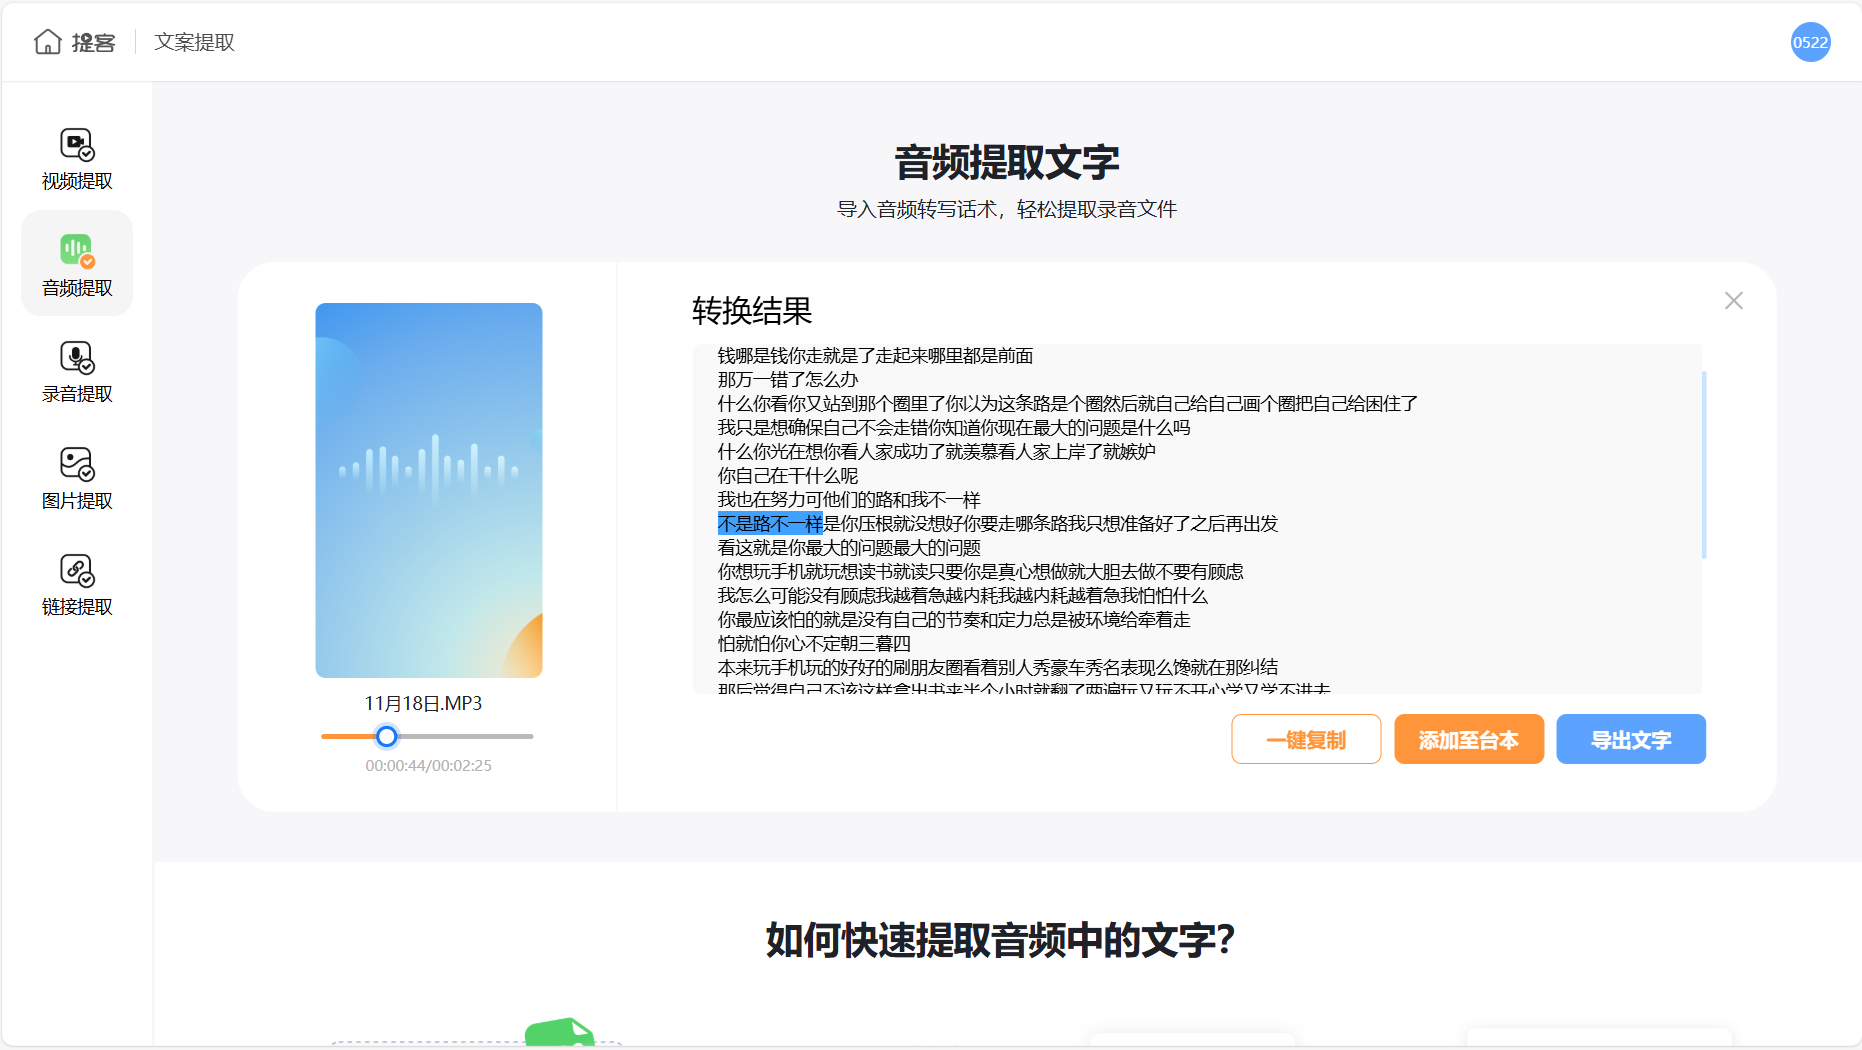The width and height of the screenshot is (1862, 1050).
Task: Click the audio playback slider handle
Action: pyautogui.click(x=386, y=737)
